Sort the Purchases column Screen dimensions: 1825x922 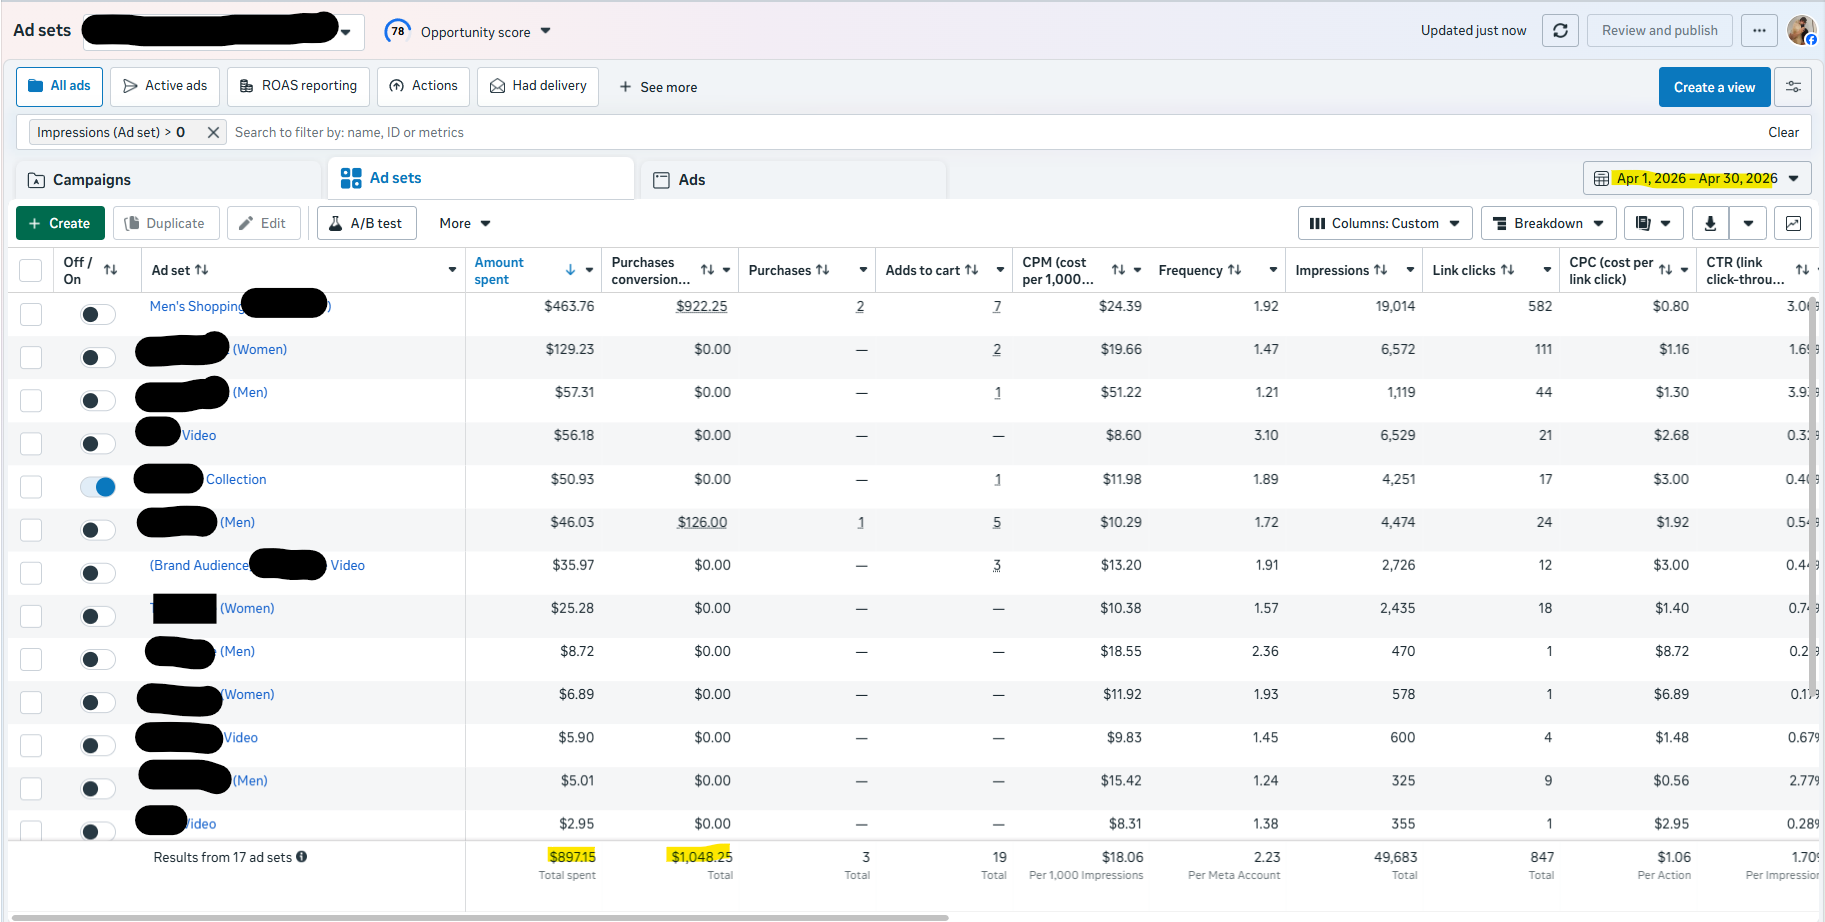pos(822,270)
